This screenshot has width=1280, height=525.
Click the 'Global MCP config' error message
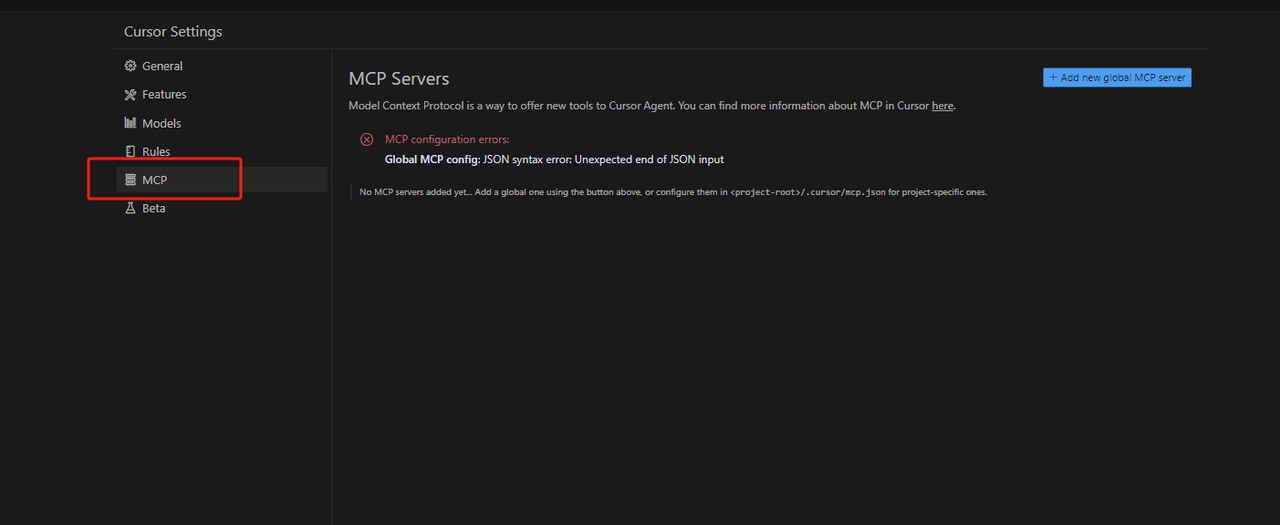point(554,160)
